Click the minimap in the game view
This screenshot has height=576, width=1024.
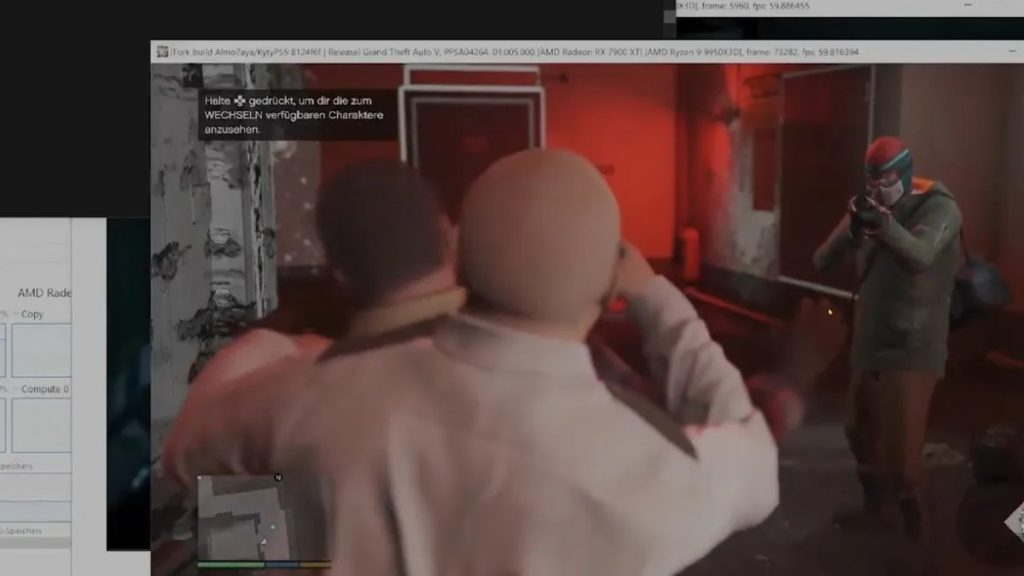pyautogui.click(x=243, y=517)
